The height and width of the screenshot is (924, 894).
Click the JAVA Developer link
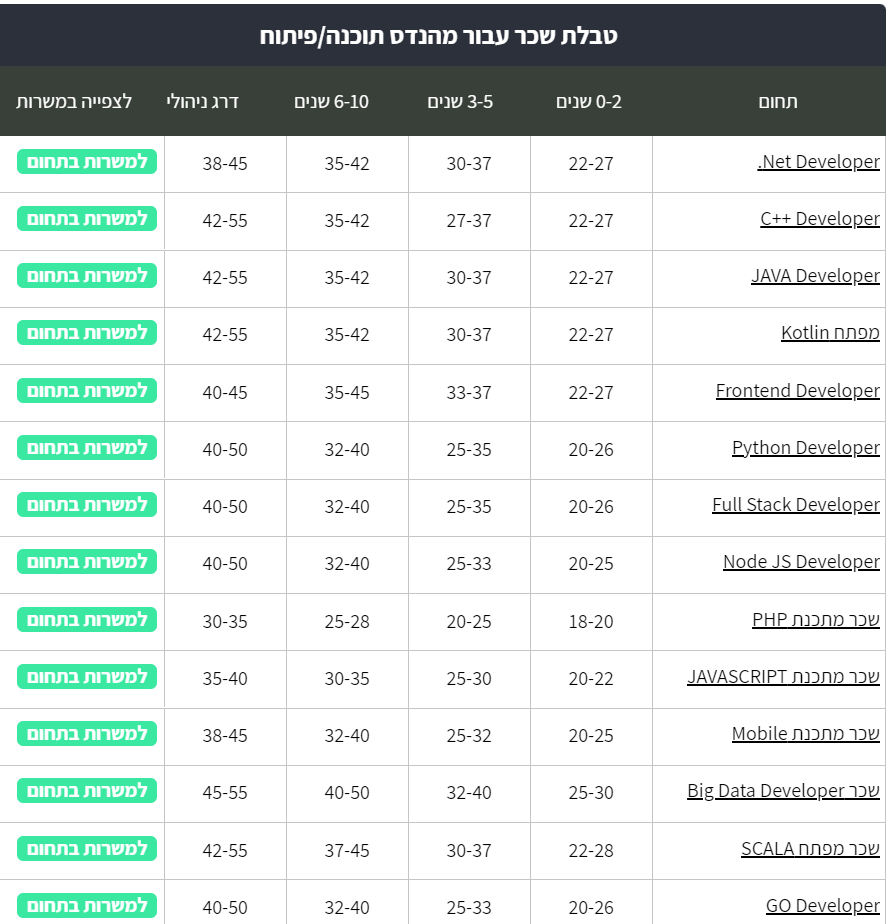point(815,276)
